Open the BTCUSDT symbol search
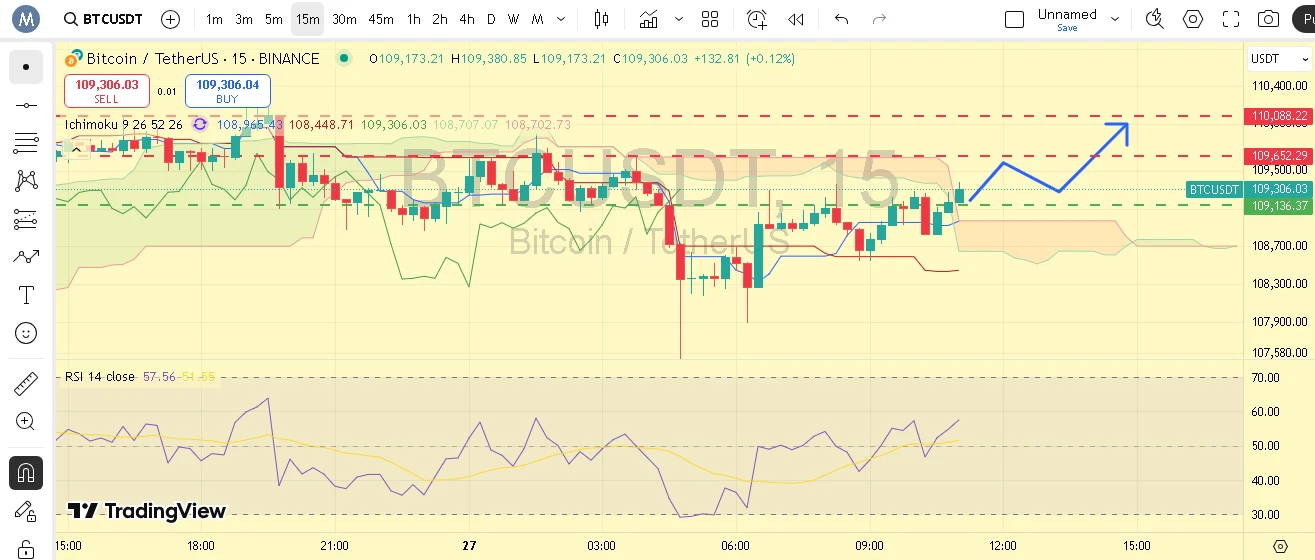Image resolution: width=1315 pixels, height=560 pixels. click(103, 19)
